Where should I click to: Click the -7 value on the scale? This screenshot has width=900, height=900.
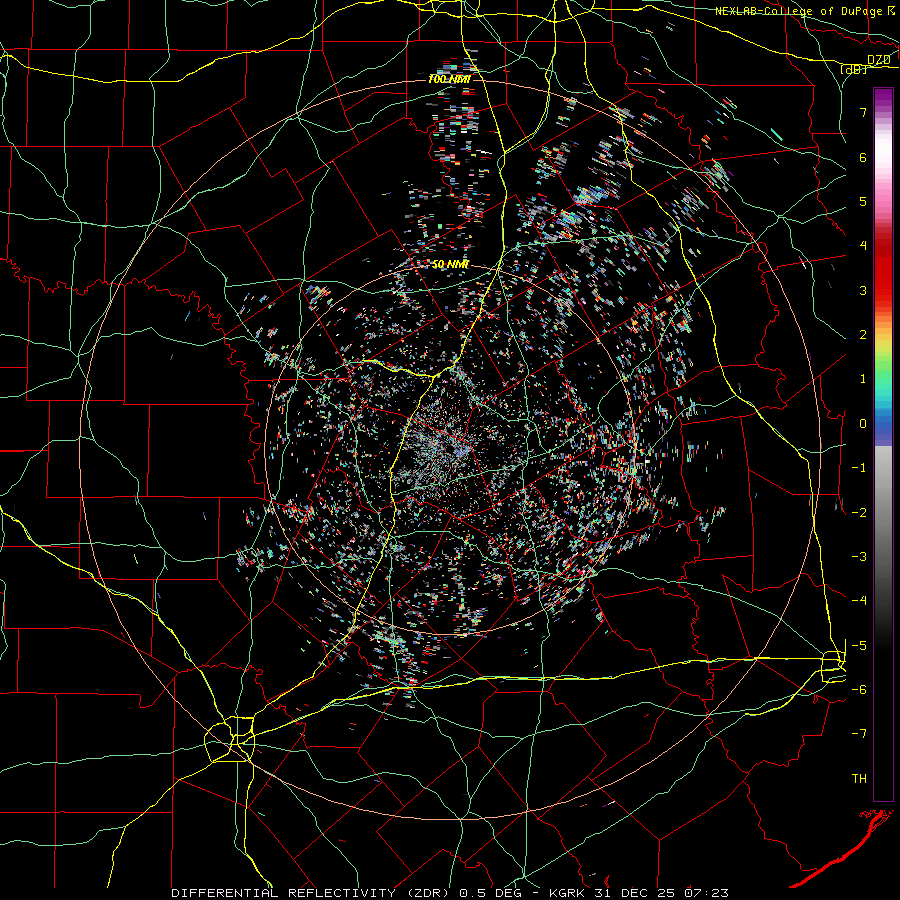[x=859, y=734]
